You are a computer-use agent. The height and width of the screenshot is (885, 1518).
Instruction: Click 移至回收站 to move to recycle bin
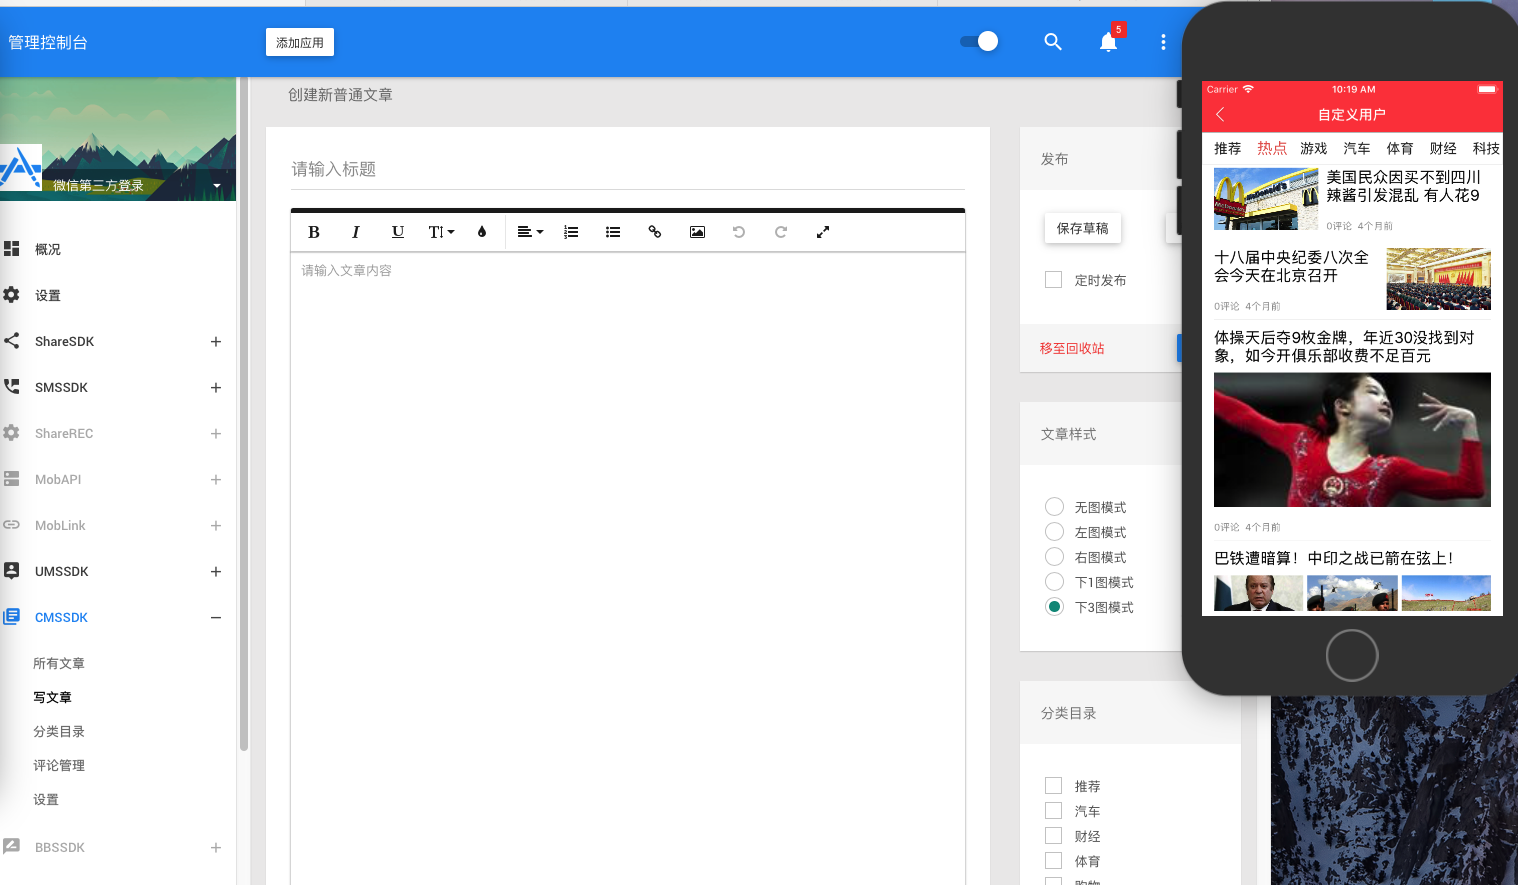[x=1071, y=347]
